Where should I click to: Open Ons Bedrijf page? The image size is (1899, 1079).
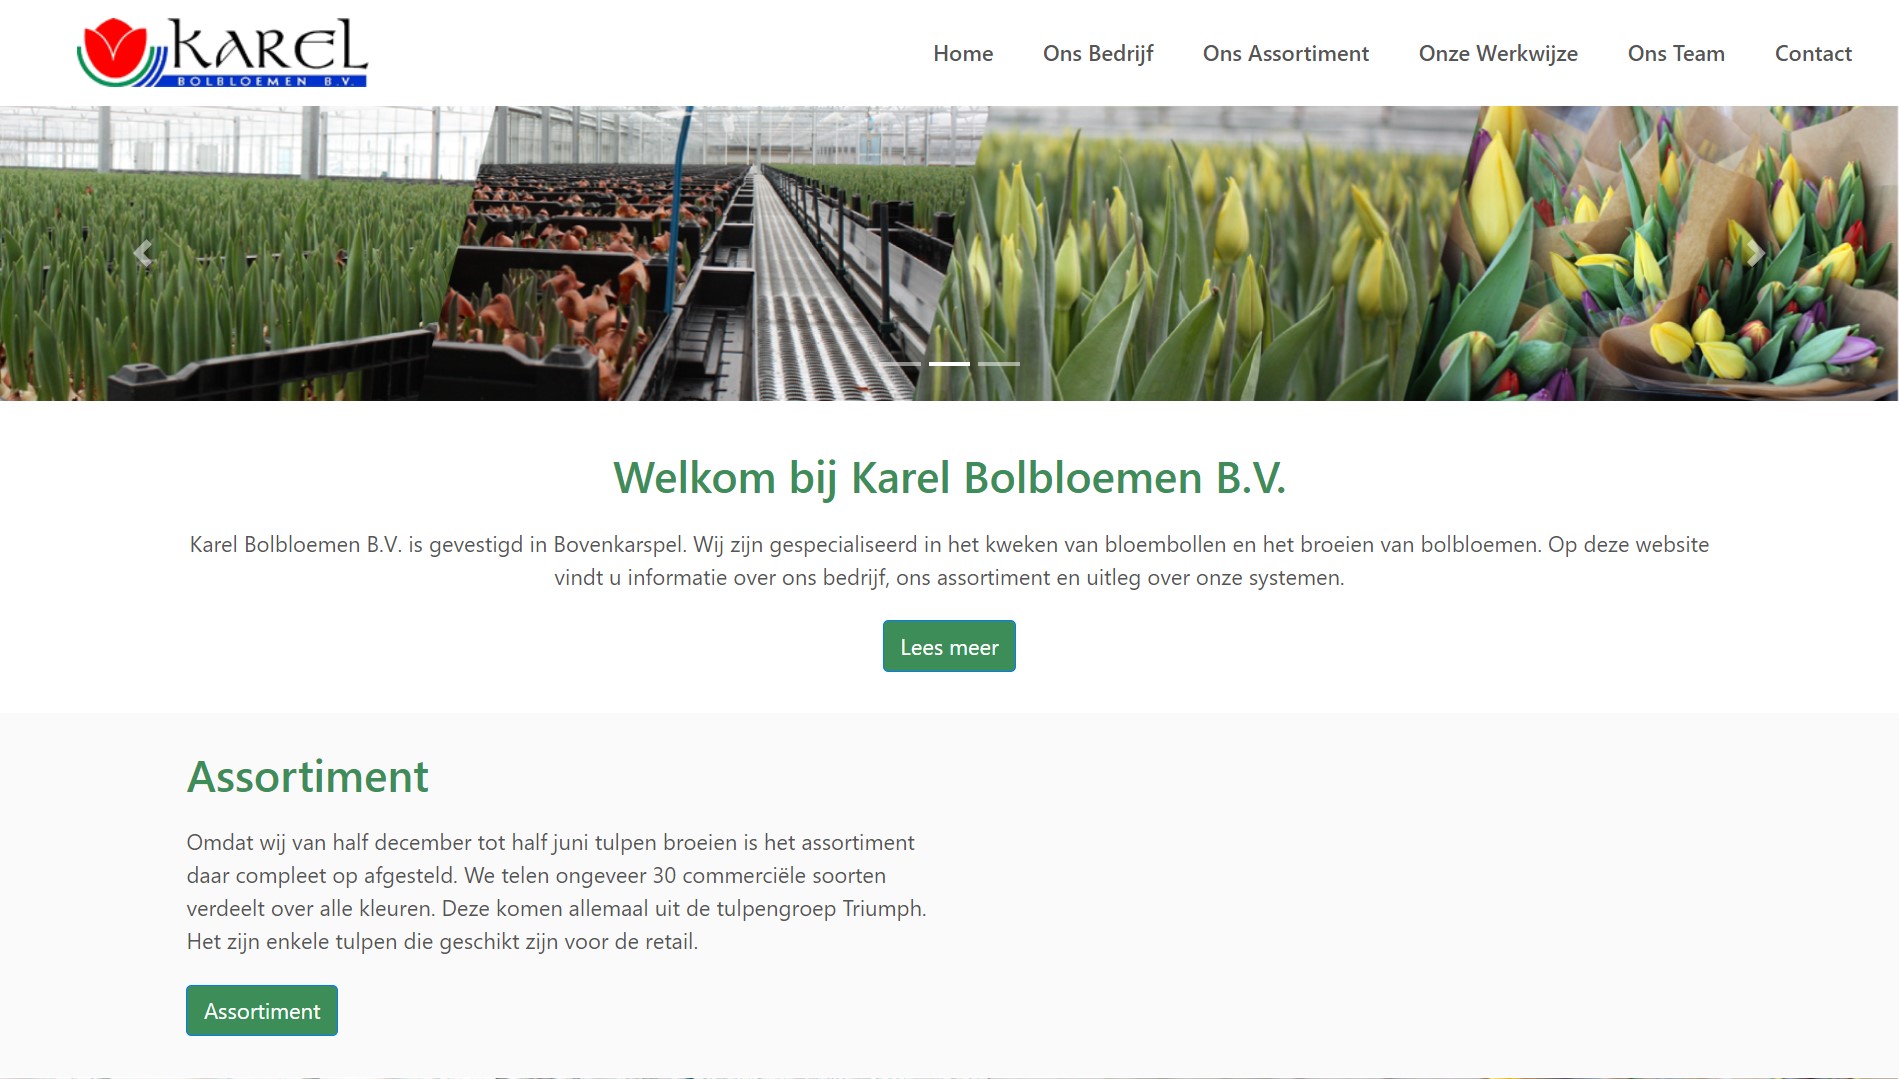pos(1098,53)
